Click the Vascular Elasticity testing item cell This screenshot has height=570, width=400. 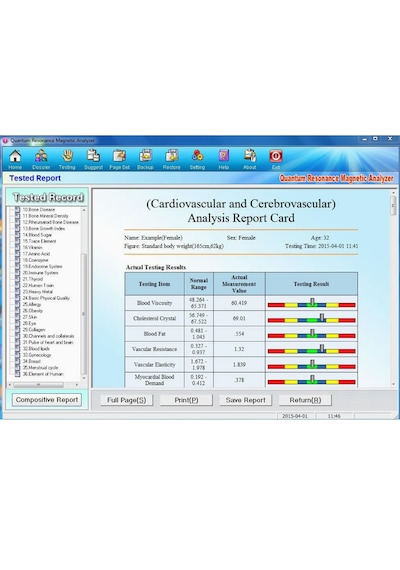pyautogui.click(x=155, y=365)
